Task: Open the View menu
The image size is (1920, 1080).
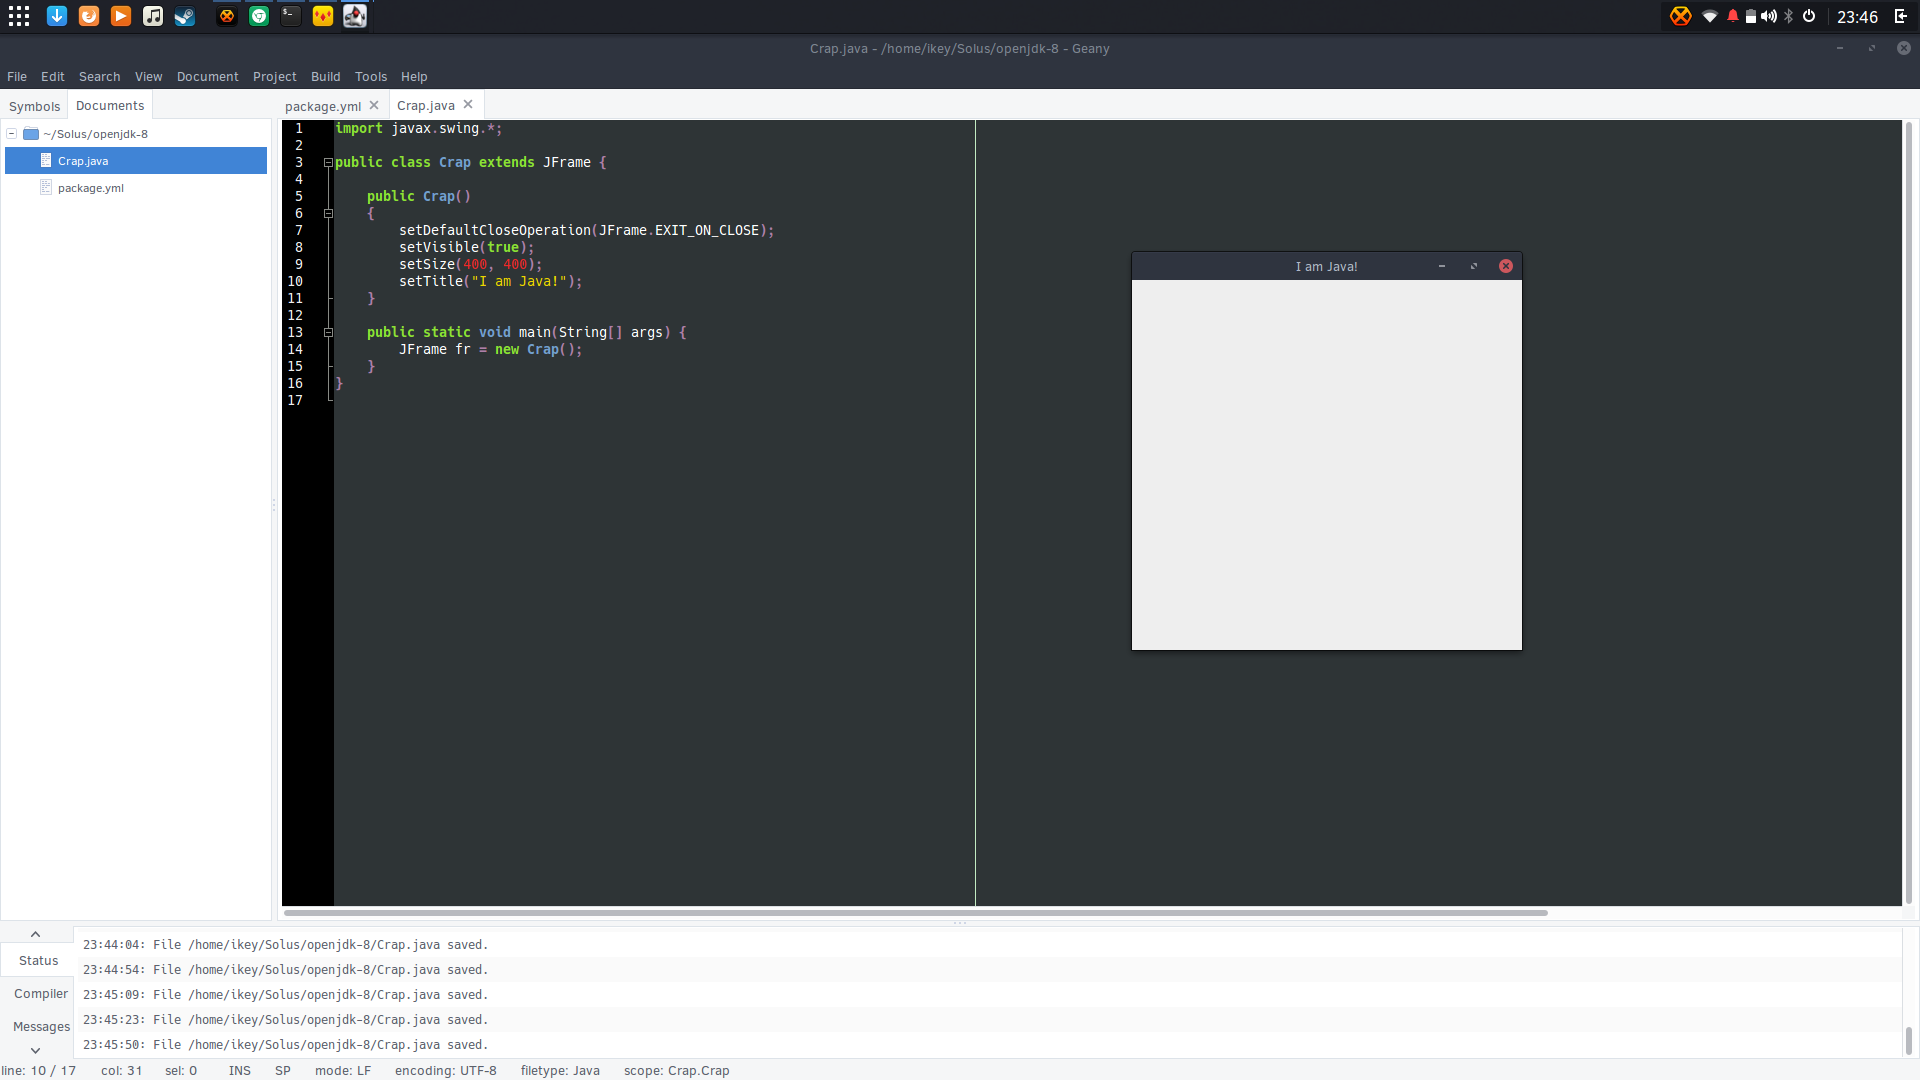Action: click(x=149, y=77)
